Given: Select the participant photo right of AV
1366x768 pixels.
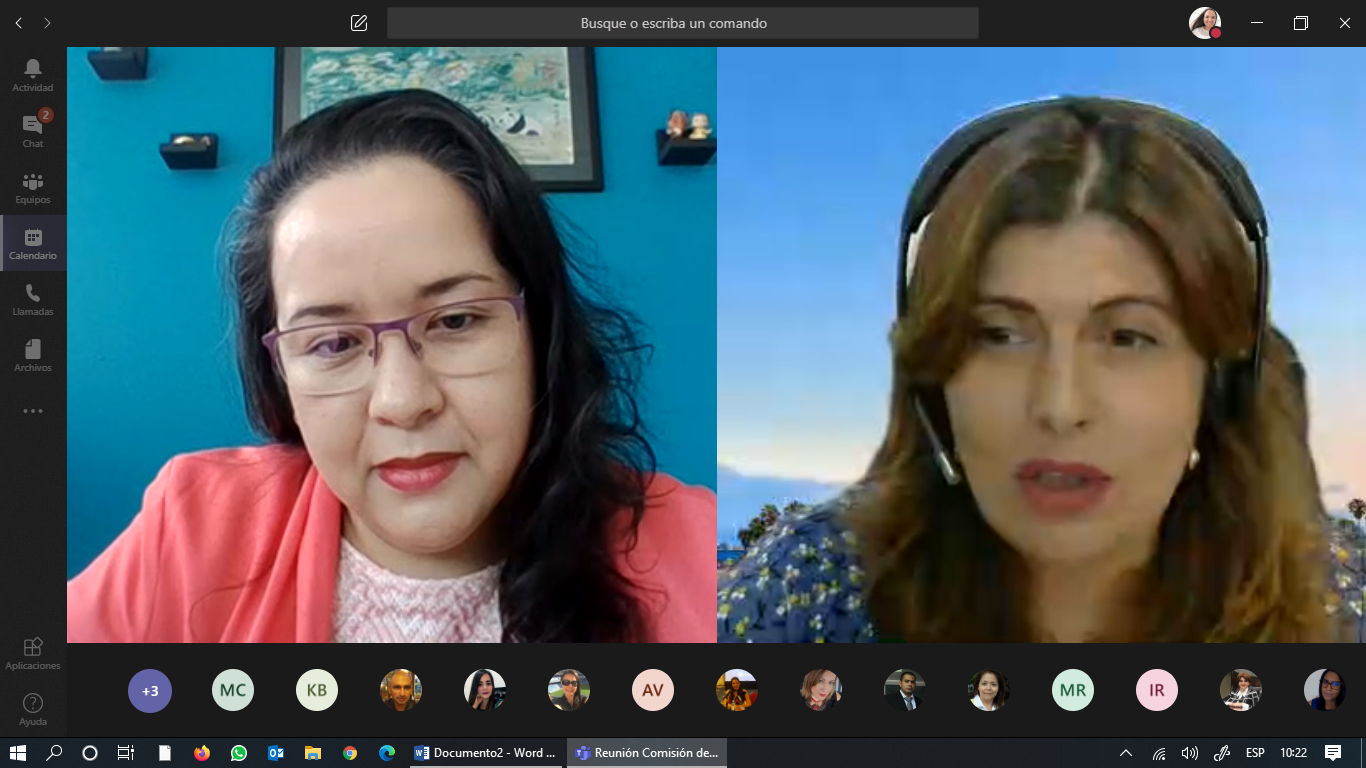Looking at the screenshot, I should [x=737, y=690].
